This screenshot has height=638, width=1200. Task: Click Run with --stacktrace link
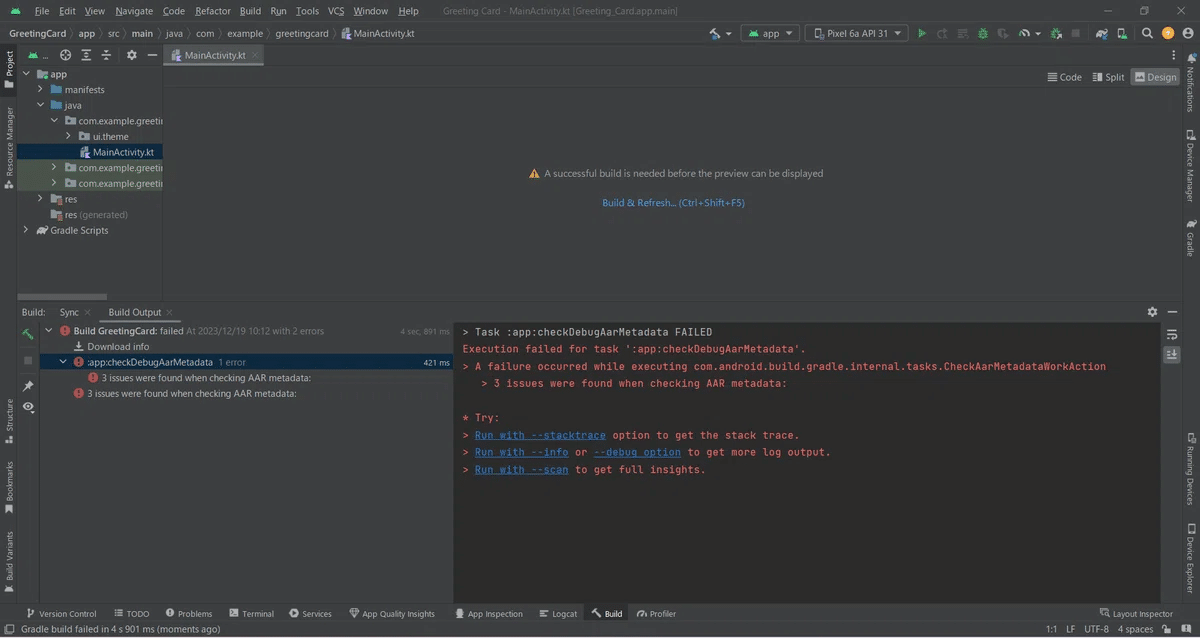pyautogui.click(x=540, y=435)
